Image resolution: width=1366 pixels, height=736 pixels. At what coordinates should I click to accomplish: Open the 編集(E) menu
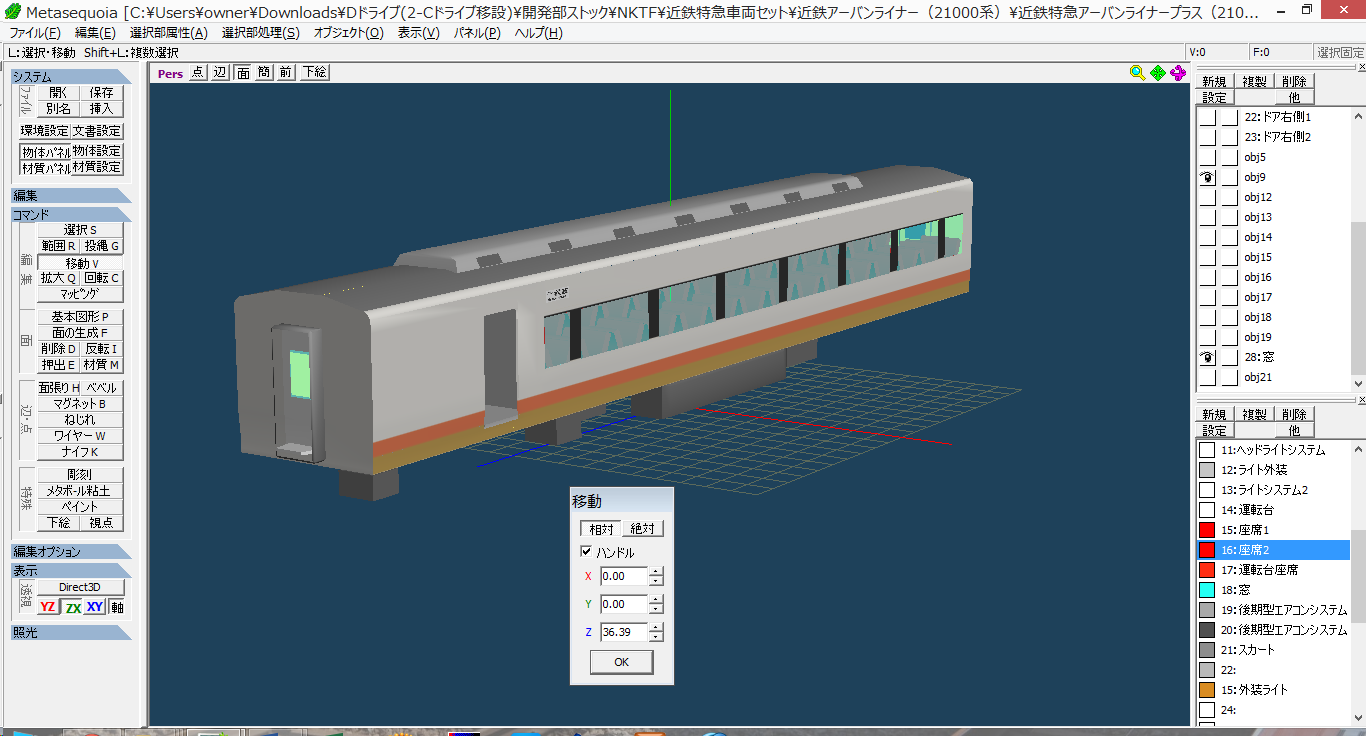pos(96,33)
